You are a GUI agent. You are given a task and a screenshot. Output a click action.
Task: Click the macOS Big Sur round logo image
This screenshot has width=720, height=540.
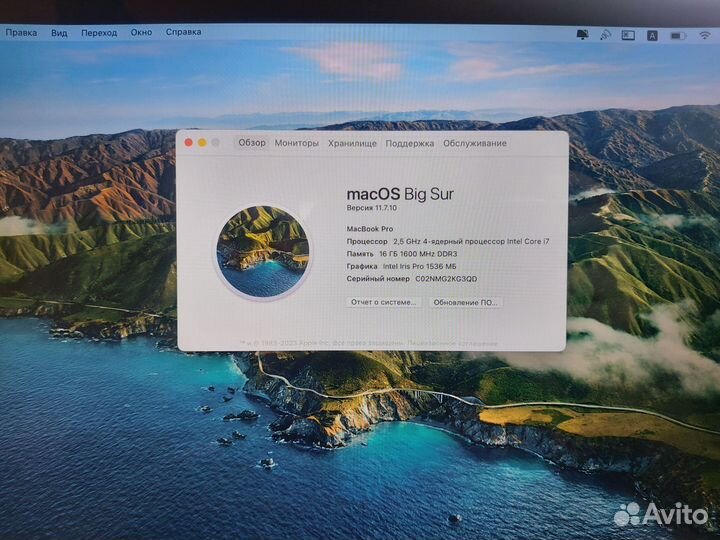pos(263,251)
